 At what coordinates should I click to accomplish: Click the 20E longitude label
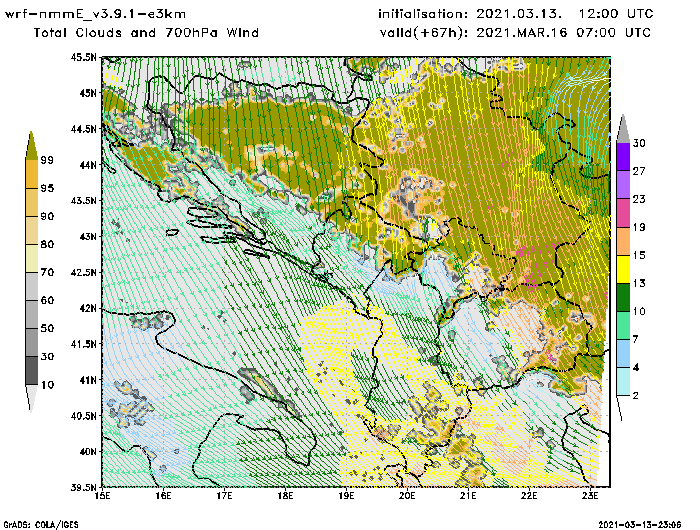pyautogui.click(x=407, y=496)
